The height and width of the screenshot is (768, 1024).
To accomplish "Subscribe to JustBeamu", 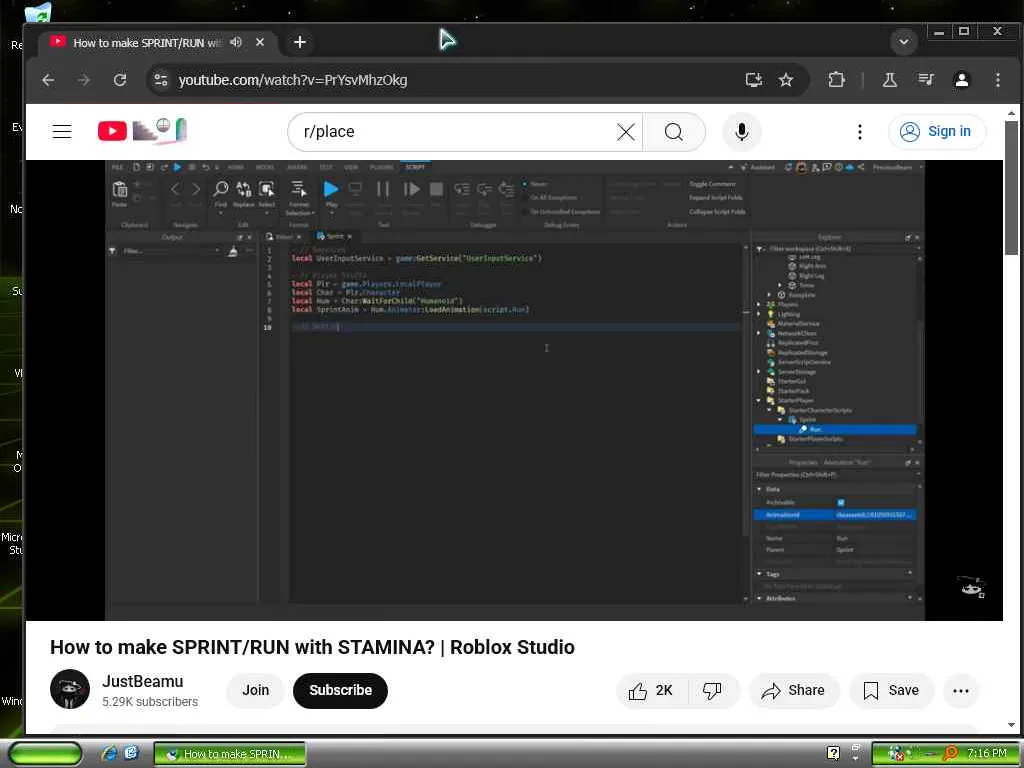I will pyautogui.click(x=340, y=690).
